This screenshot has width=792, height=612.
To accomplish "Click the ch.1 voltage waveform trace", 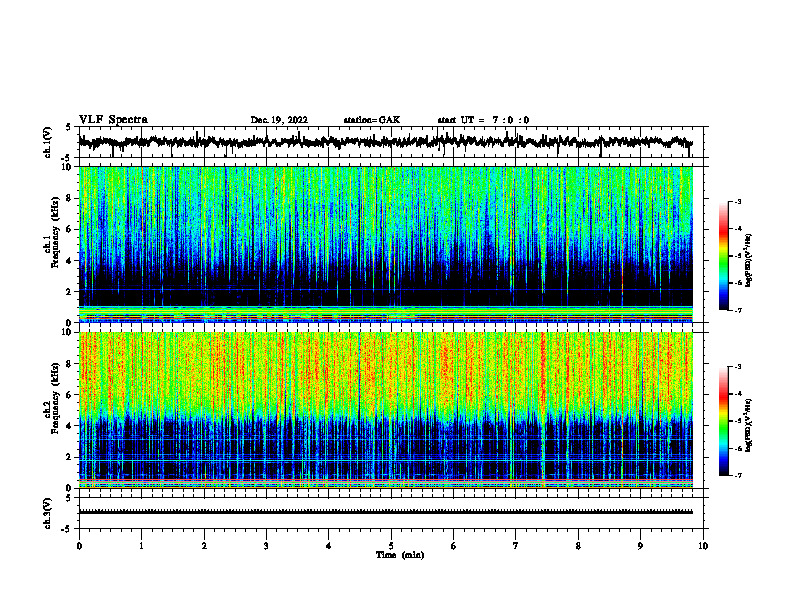I will click(385, 142).
